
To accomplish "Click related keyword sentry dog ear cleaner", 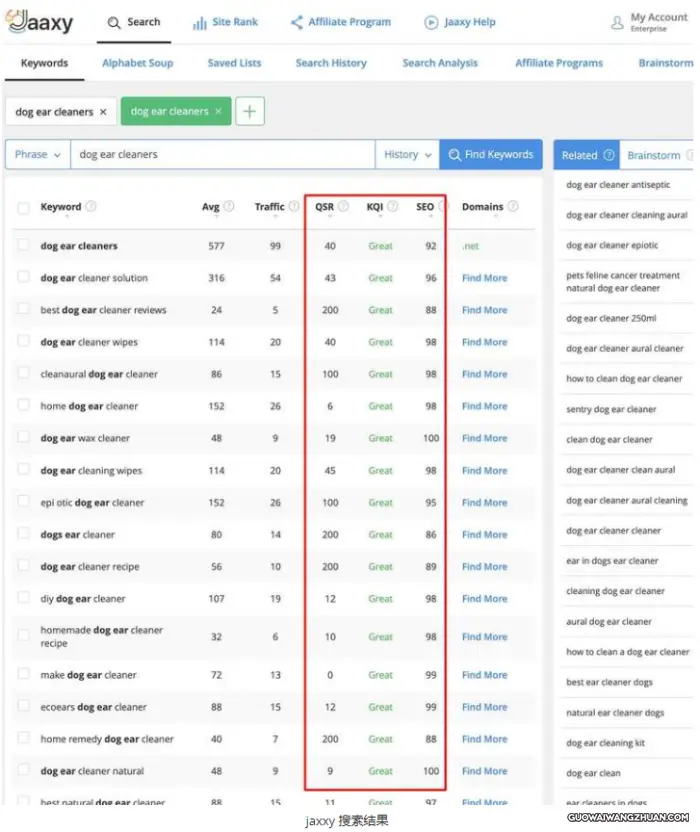I will [611, 409].
